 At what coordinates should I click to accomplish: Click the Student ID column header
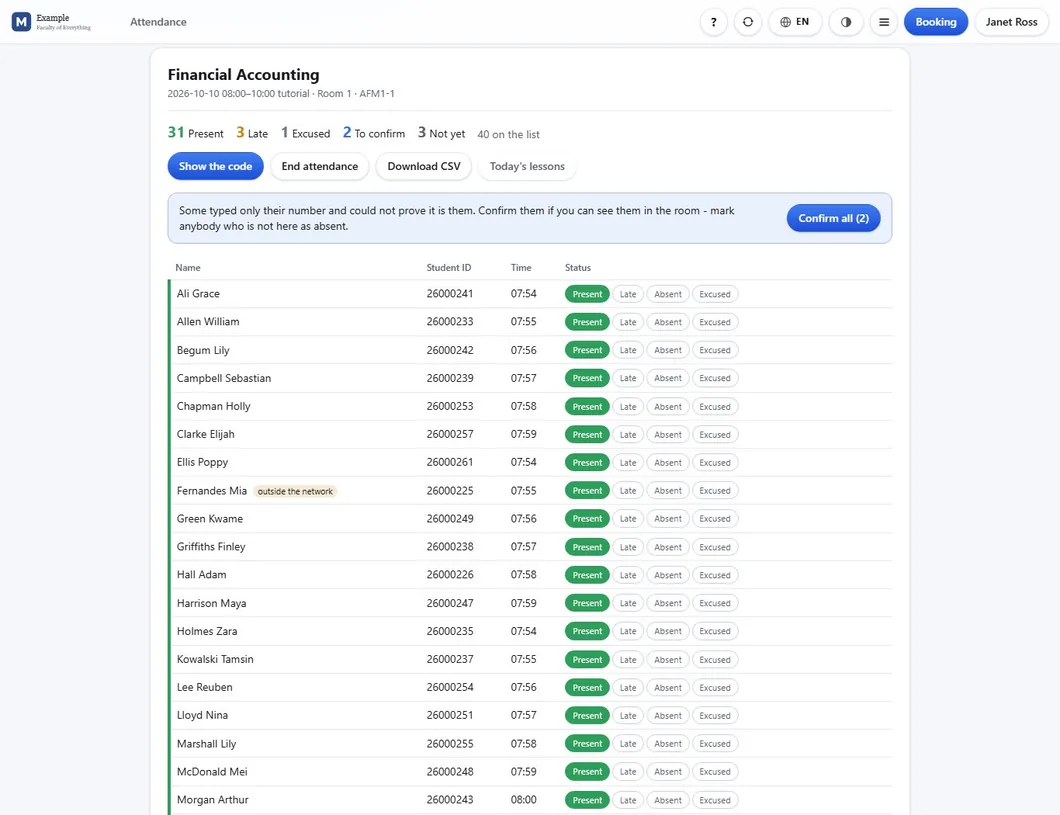pyautogui.click(x=449, y=268)
